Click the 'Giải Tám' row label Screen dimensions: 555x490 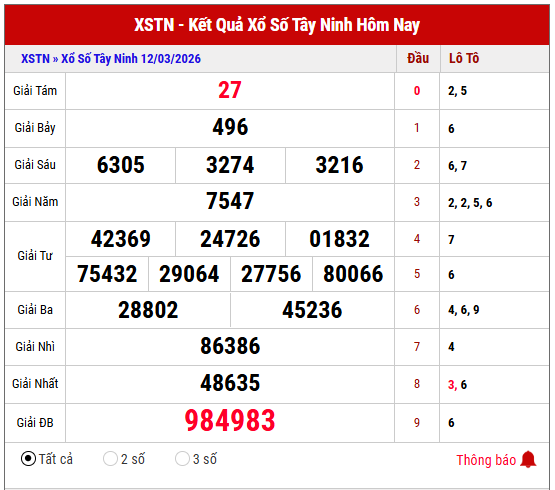pos(35,91)
